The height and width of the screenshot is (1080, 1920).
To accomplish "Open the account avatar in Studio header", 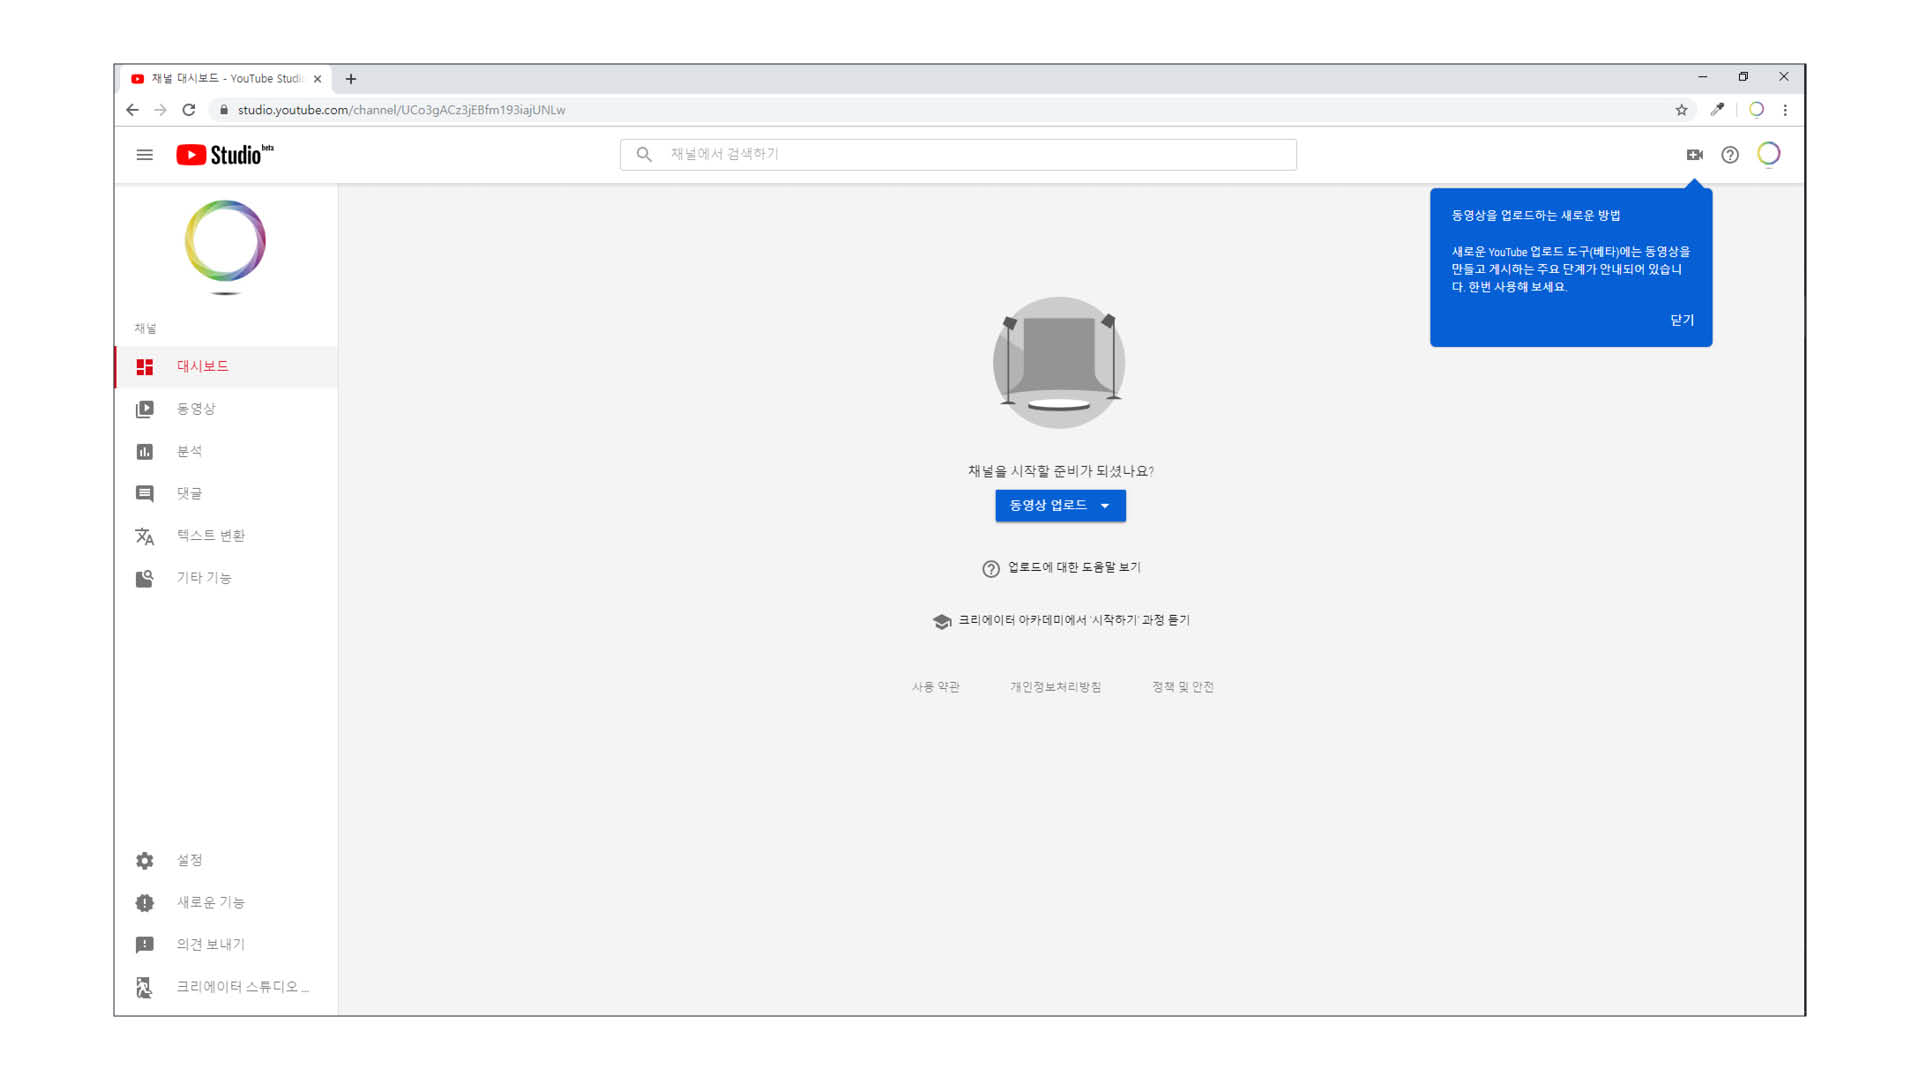I will 1768,154.
